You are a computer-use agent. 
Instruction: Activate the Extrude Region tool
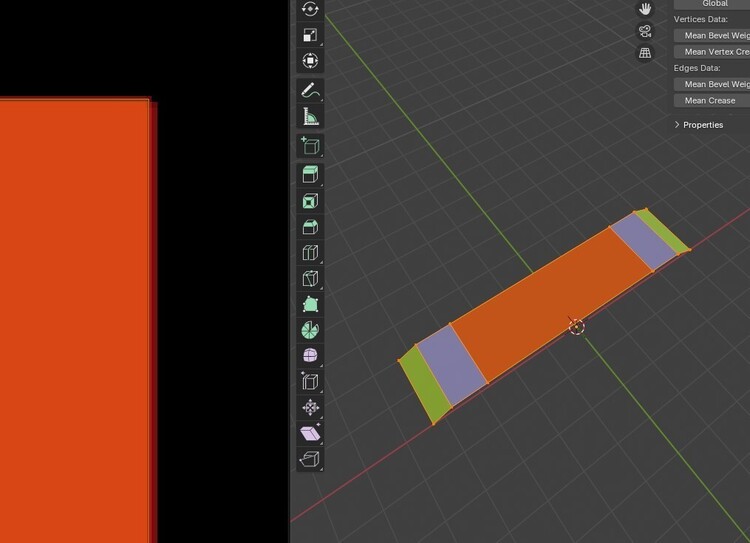click(310, 175)
